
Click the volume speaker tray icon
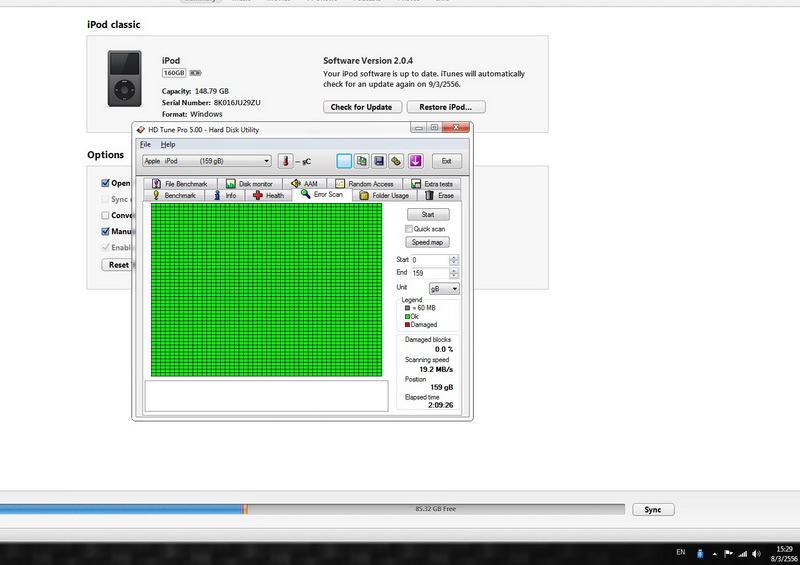[757, 552]
